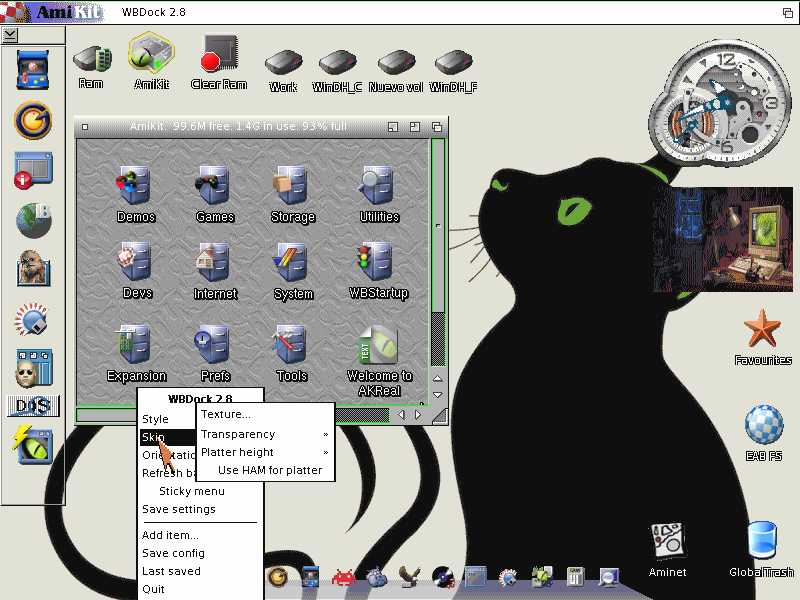Screen dimensions: 800x600
Task: Choose Save settings in WBDock menu
Action: pos(201,509)
